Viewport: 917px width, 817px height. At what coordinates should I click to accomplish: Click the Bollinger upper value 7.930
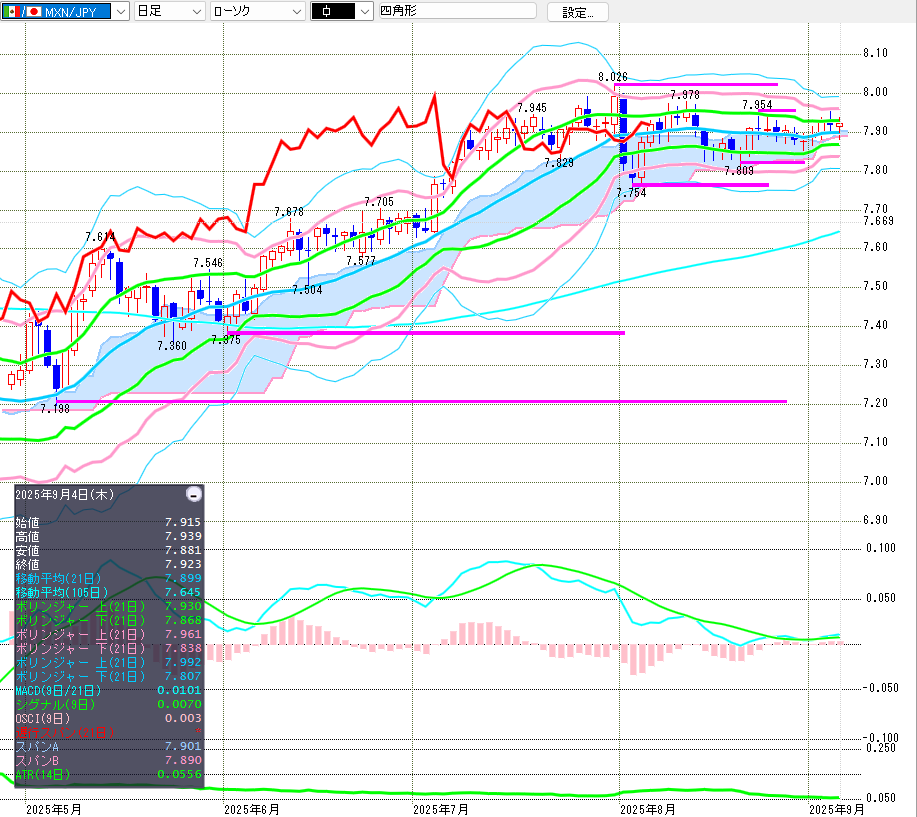pyautogui.click(x=182, y=606)
